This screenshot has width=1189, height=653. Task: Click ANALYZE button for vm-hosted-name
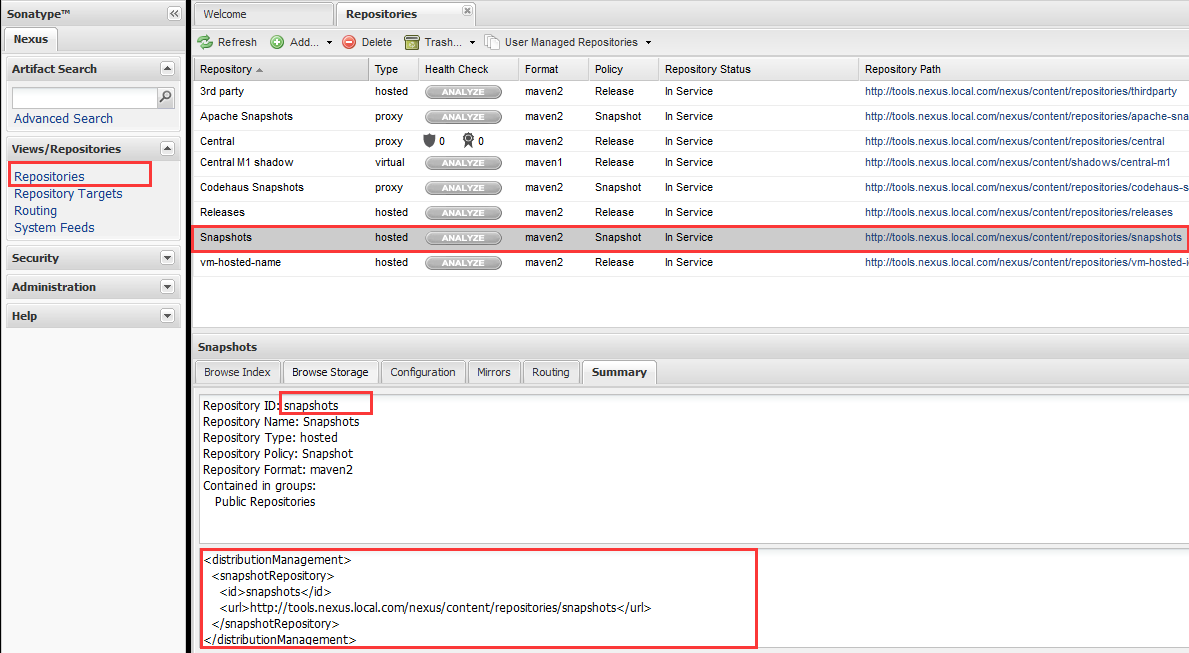(463, 263)
